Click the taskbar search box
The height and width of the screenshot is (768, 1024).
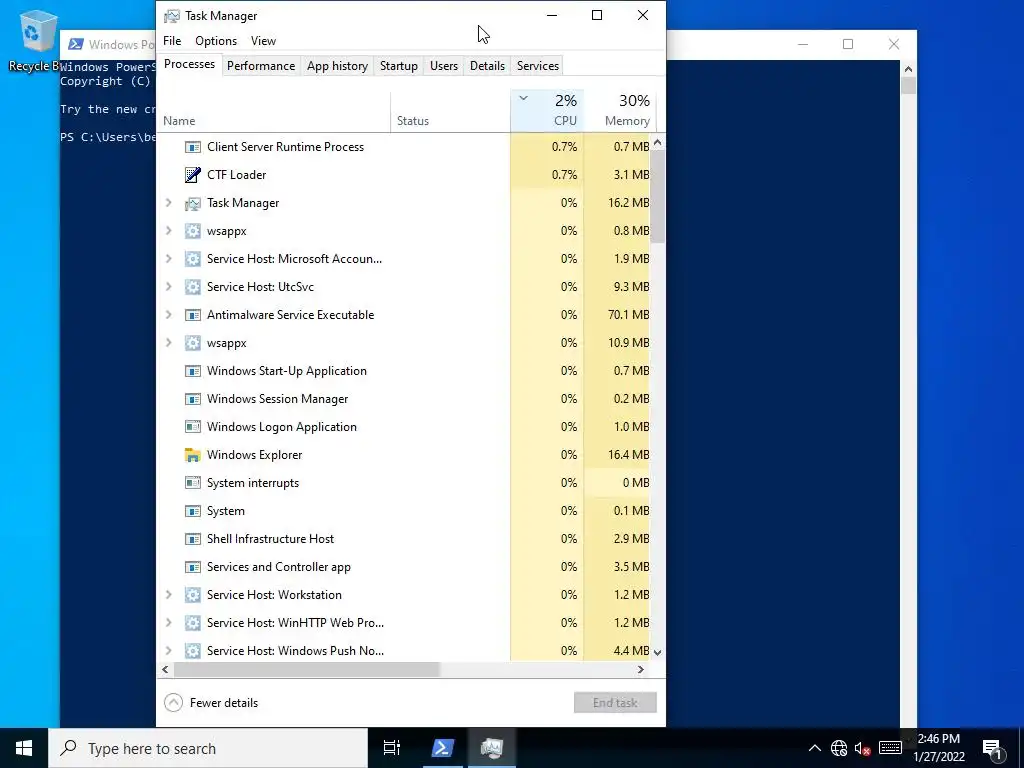coord(208,748)
